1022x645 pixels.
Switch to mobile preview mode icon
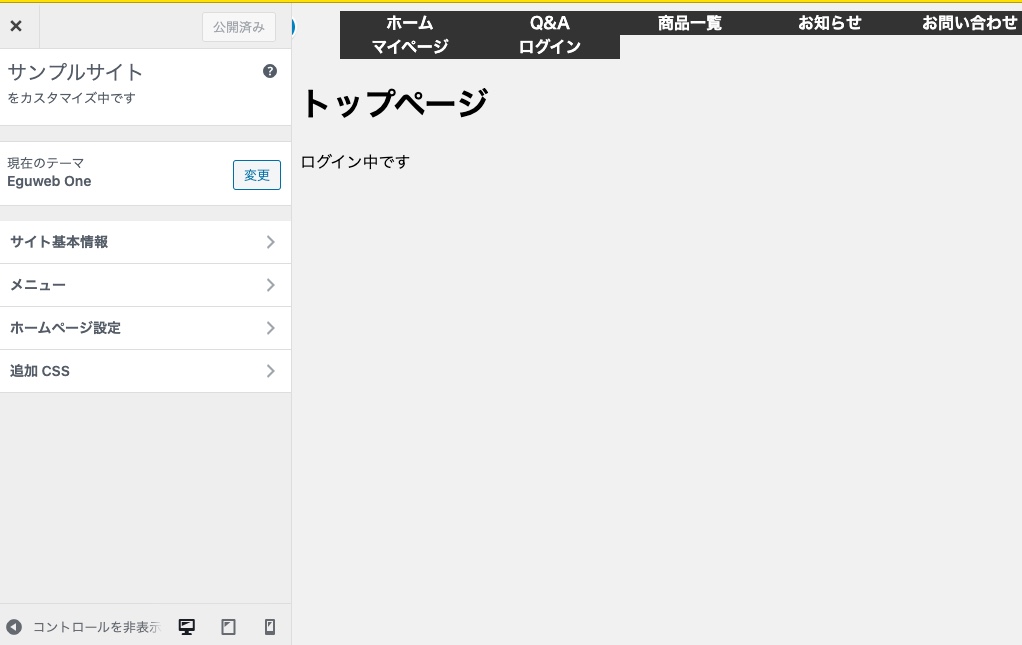(269, 627)
